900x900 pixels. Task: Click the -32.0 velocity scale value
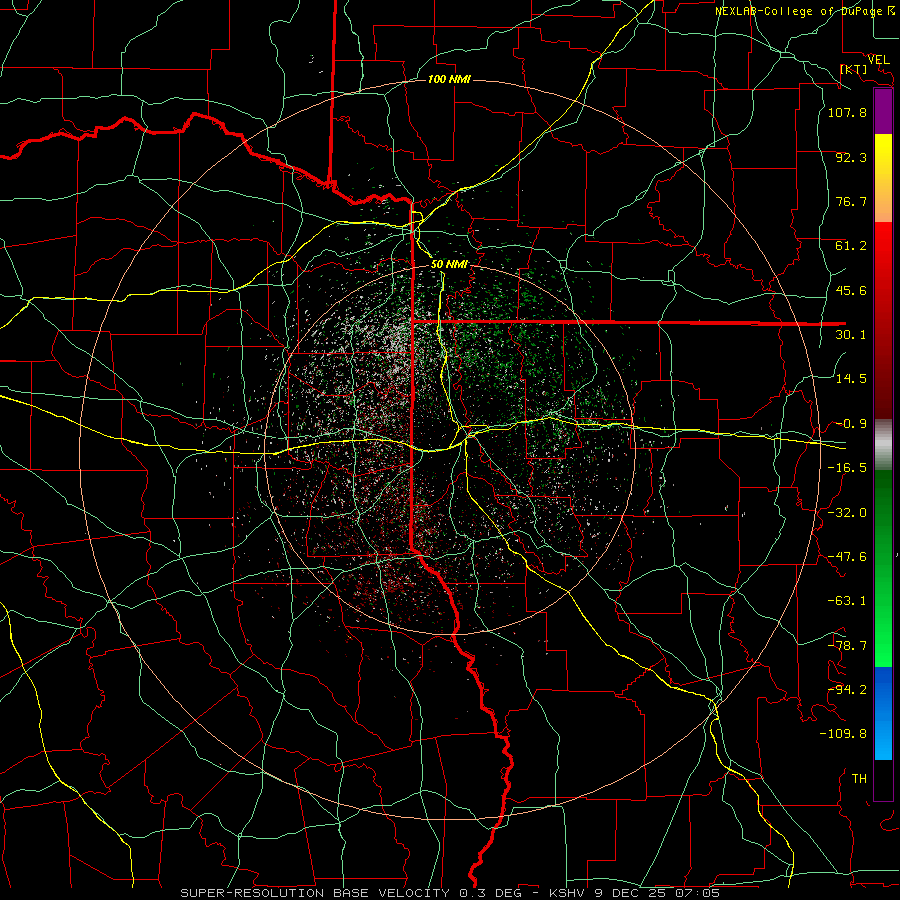(847, 512)
